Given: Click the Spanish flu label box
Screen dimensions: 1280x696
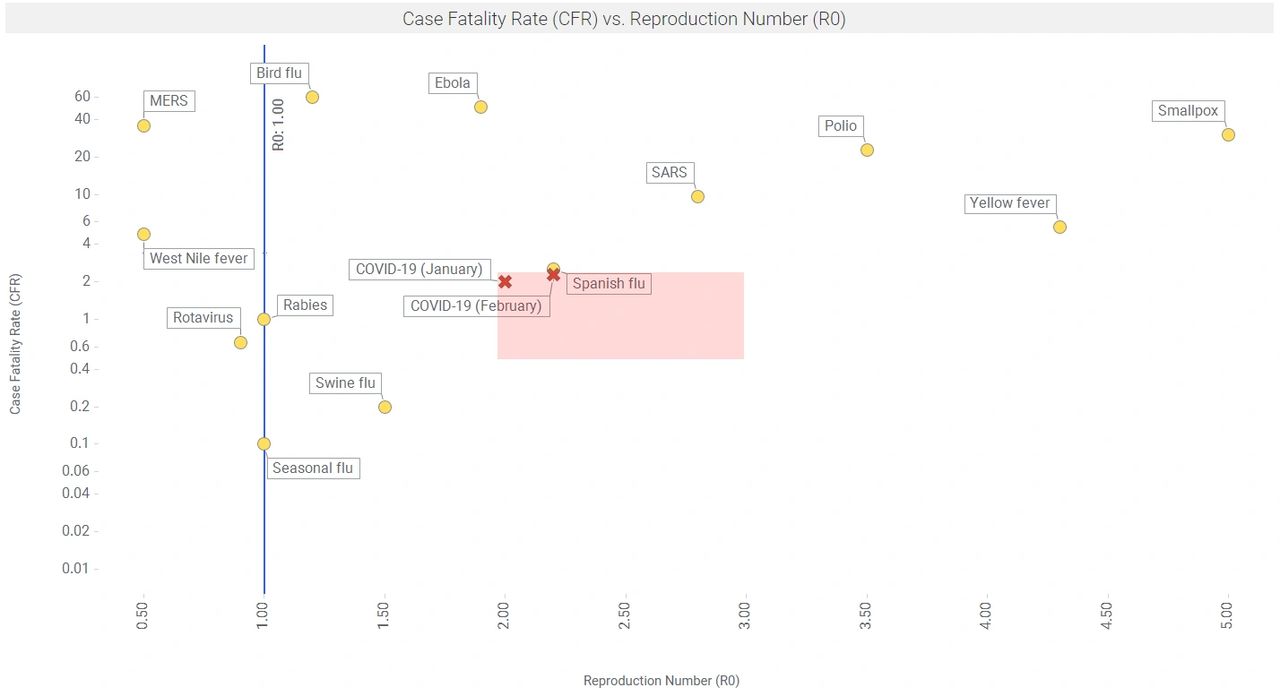Looking at the screenshot, I should [609, 283].
